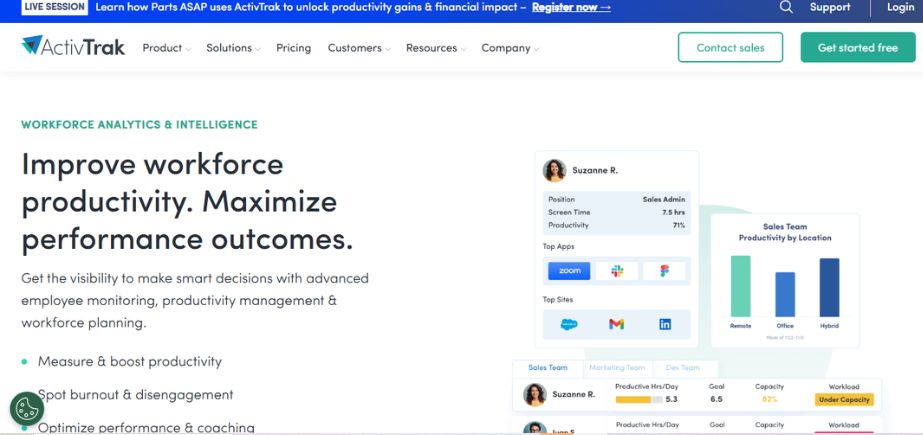Click the Hybrid bar in chart

(x=829, y=287)
